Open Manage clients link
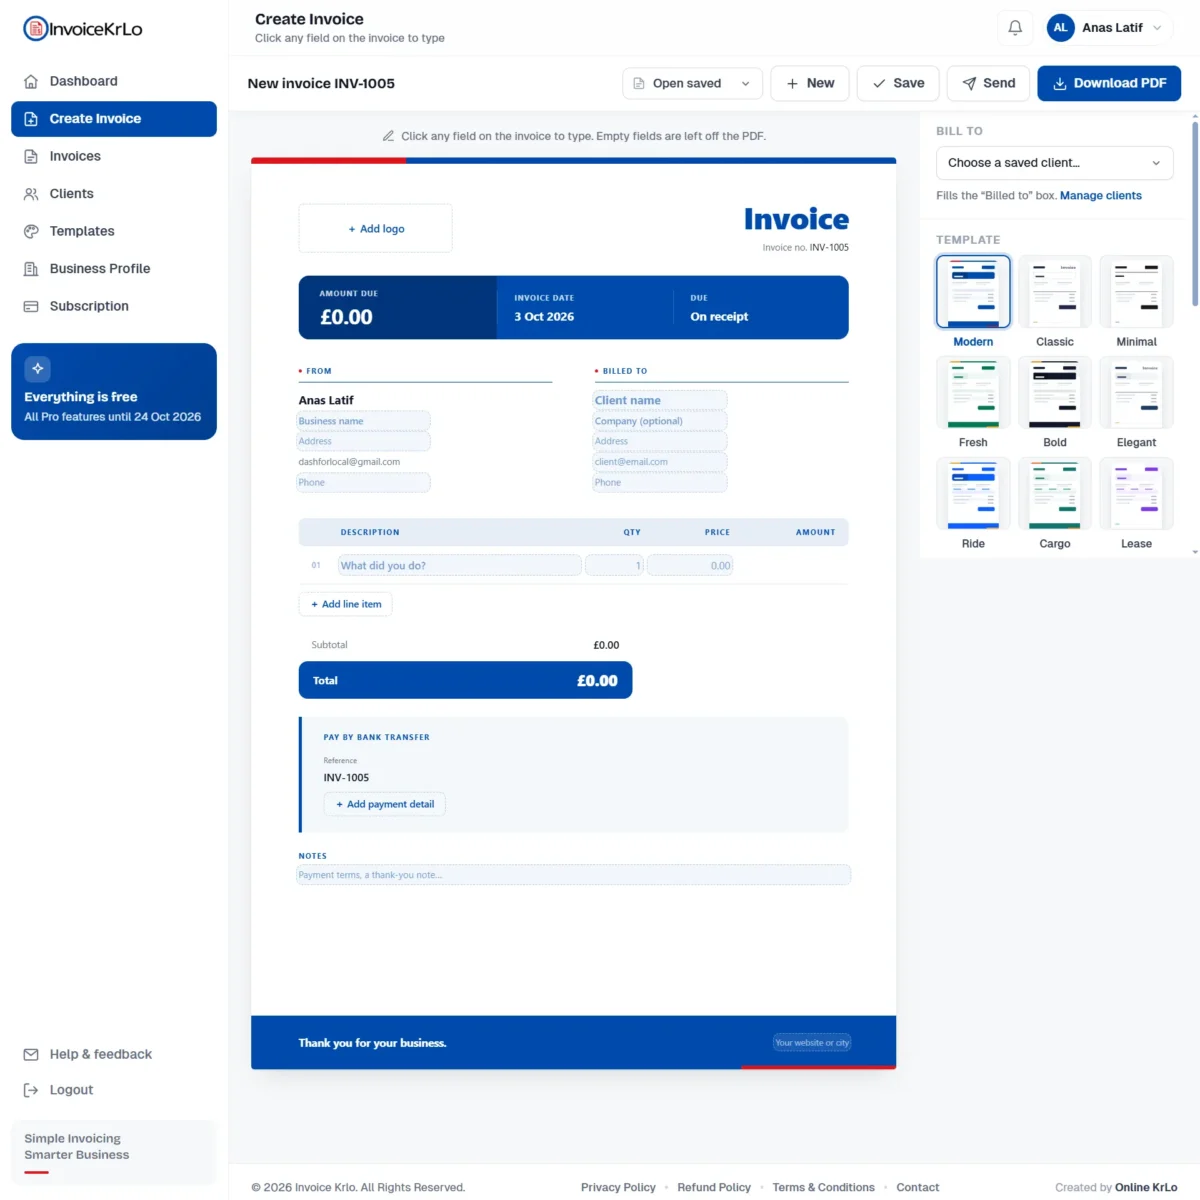The height and width of the screenshot is (1200, 1200). 1100,196
